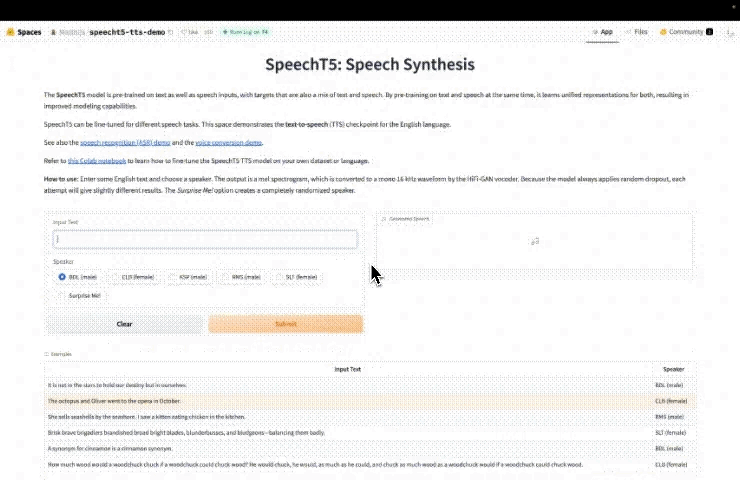Load example 'It is not in the stars'
740x480 pixels.
point(370,385)
